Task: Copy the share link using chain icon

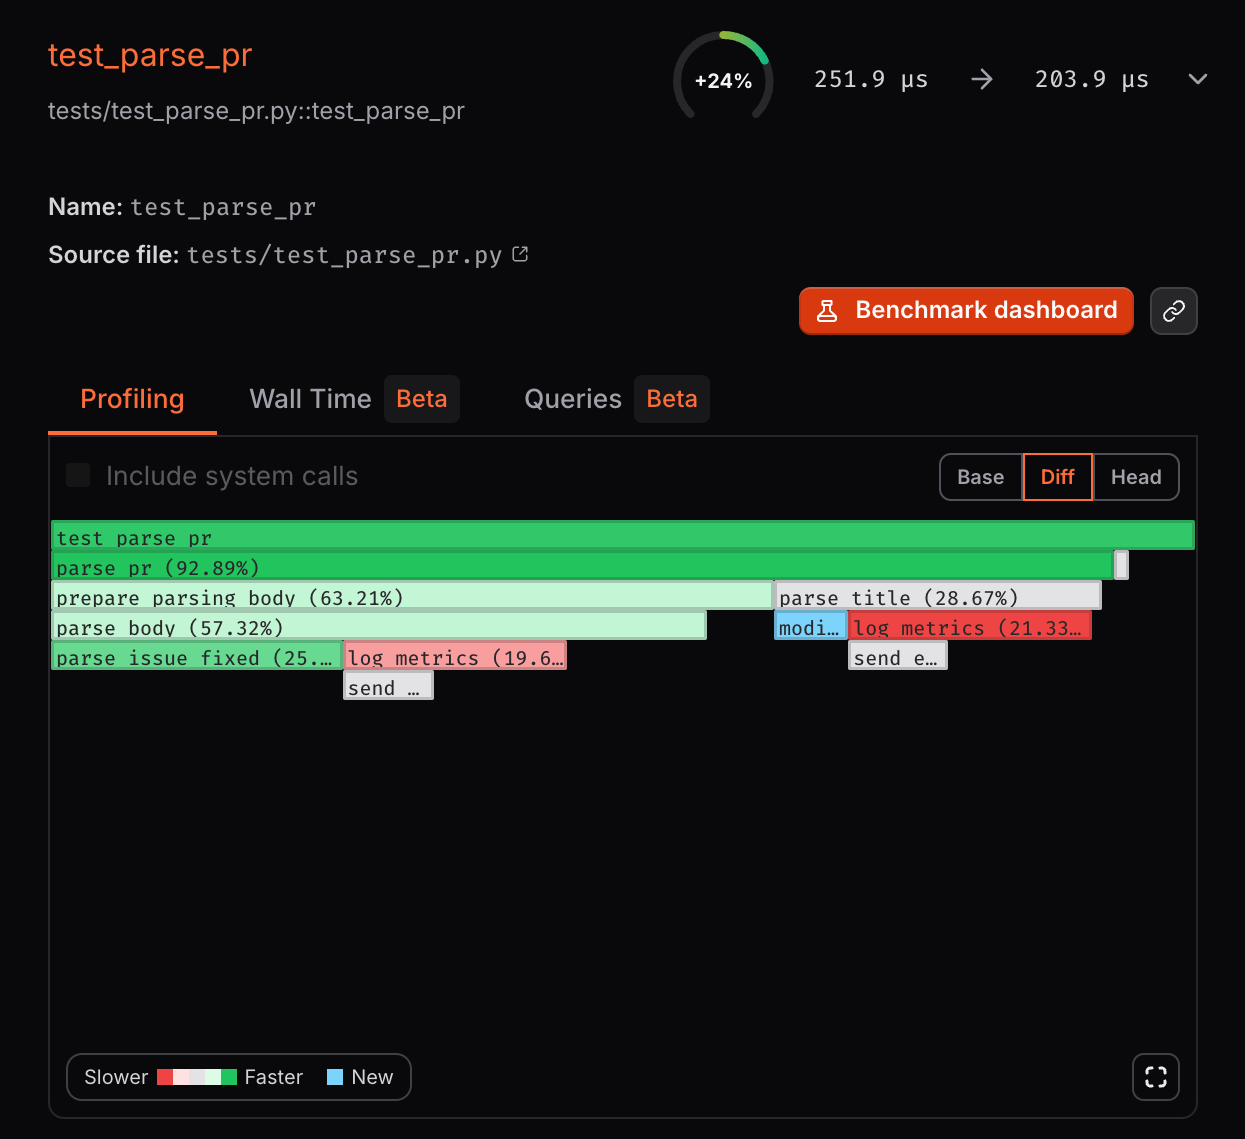Action: (1173, 310)
